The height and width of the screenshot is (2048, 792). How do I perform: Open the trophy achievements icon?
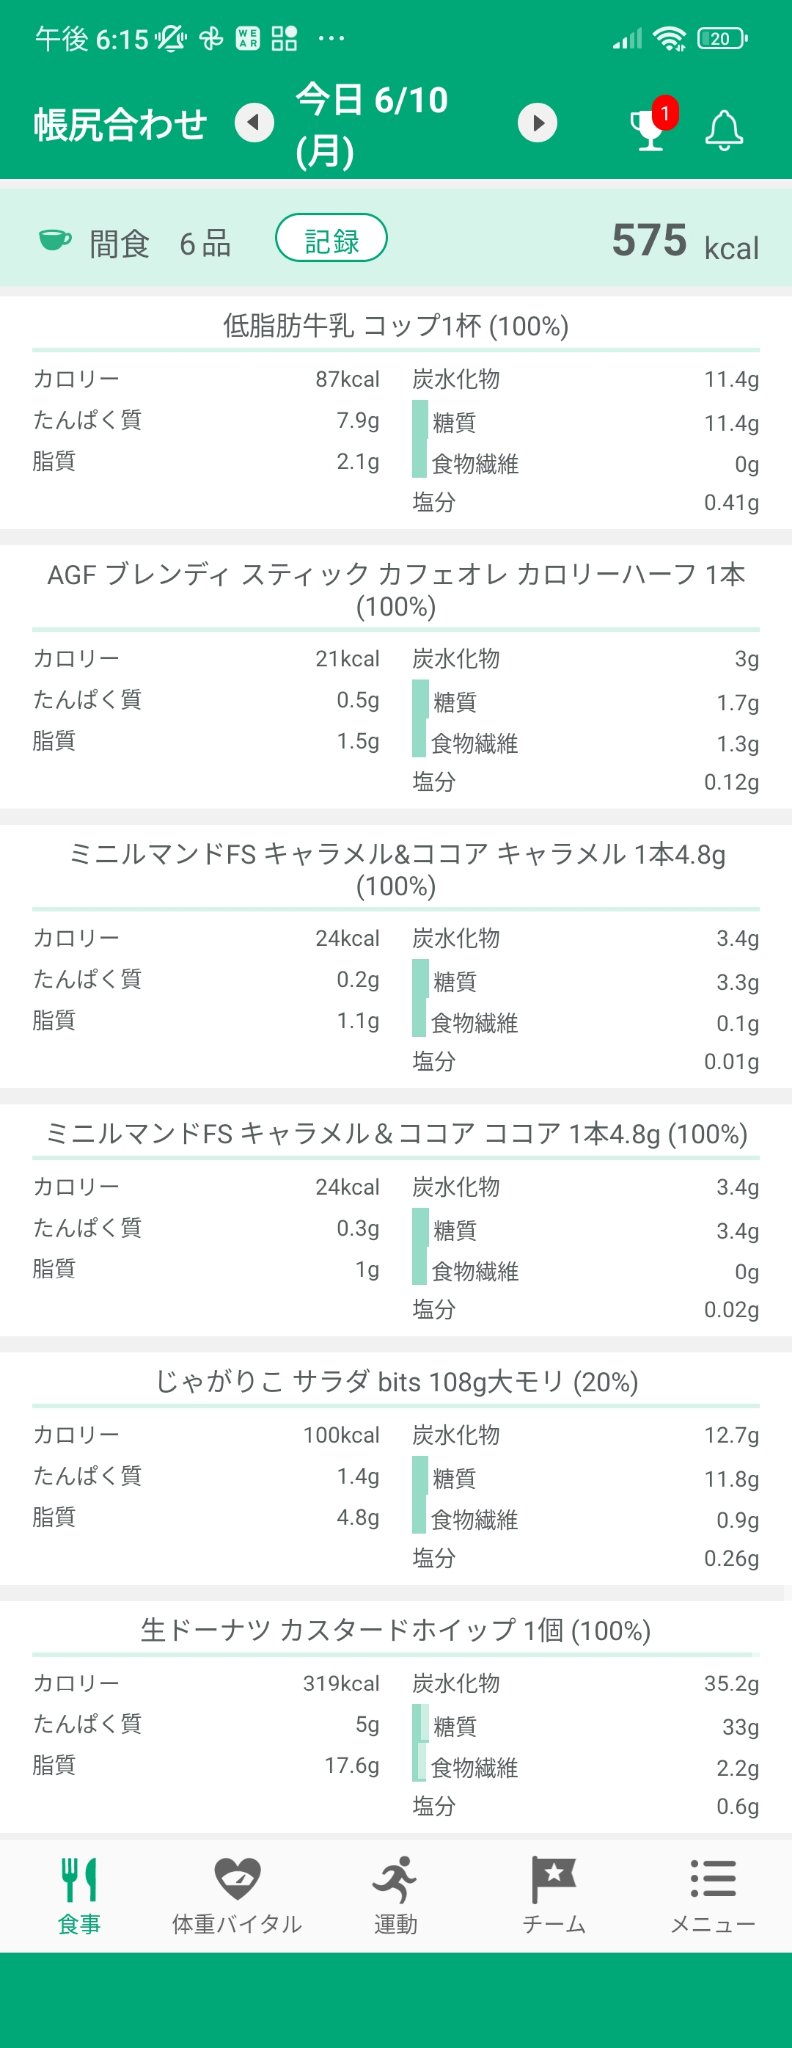click(x=649, y=129)
